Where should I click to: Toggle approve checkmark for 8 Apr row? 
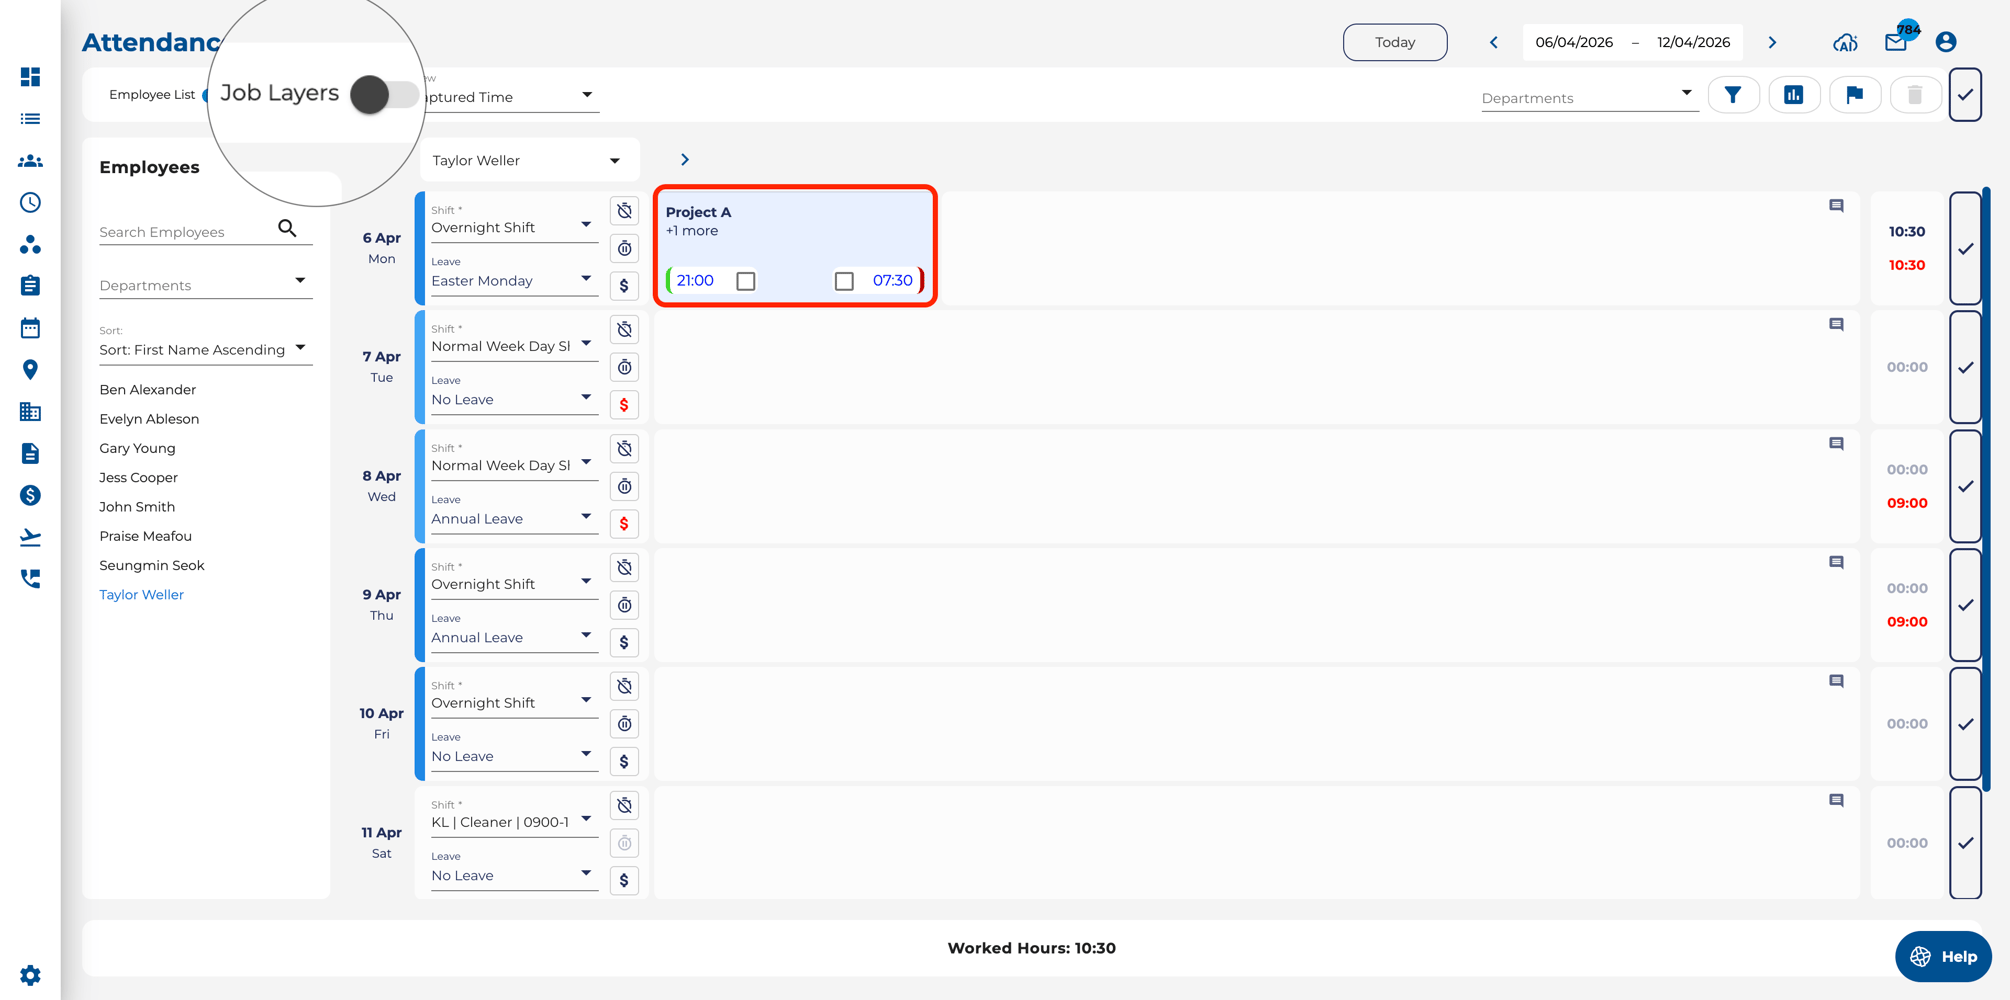(x=1965, y=486)
